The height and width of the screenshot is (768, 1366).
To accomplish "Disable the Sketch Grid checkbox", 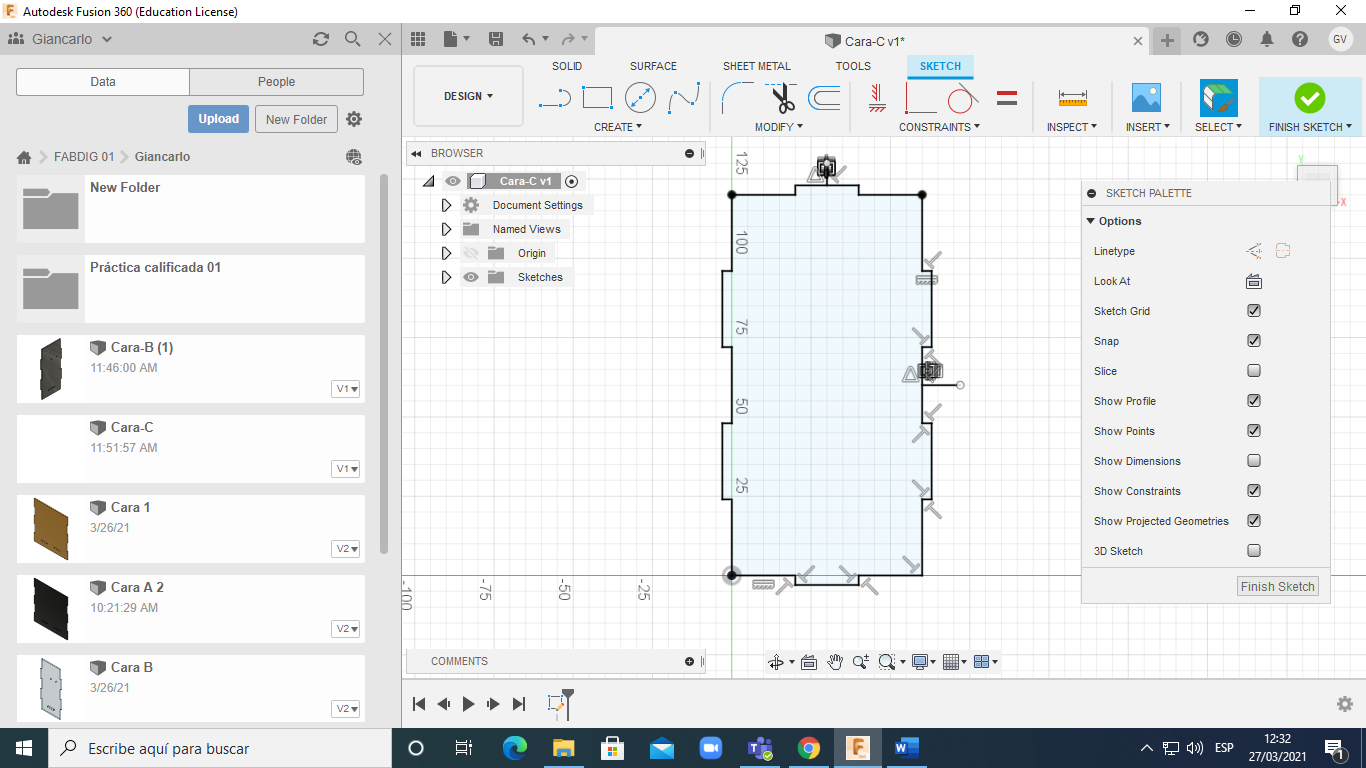I will pos(1254,311).
